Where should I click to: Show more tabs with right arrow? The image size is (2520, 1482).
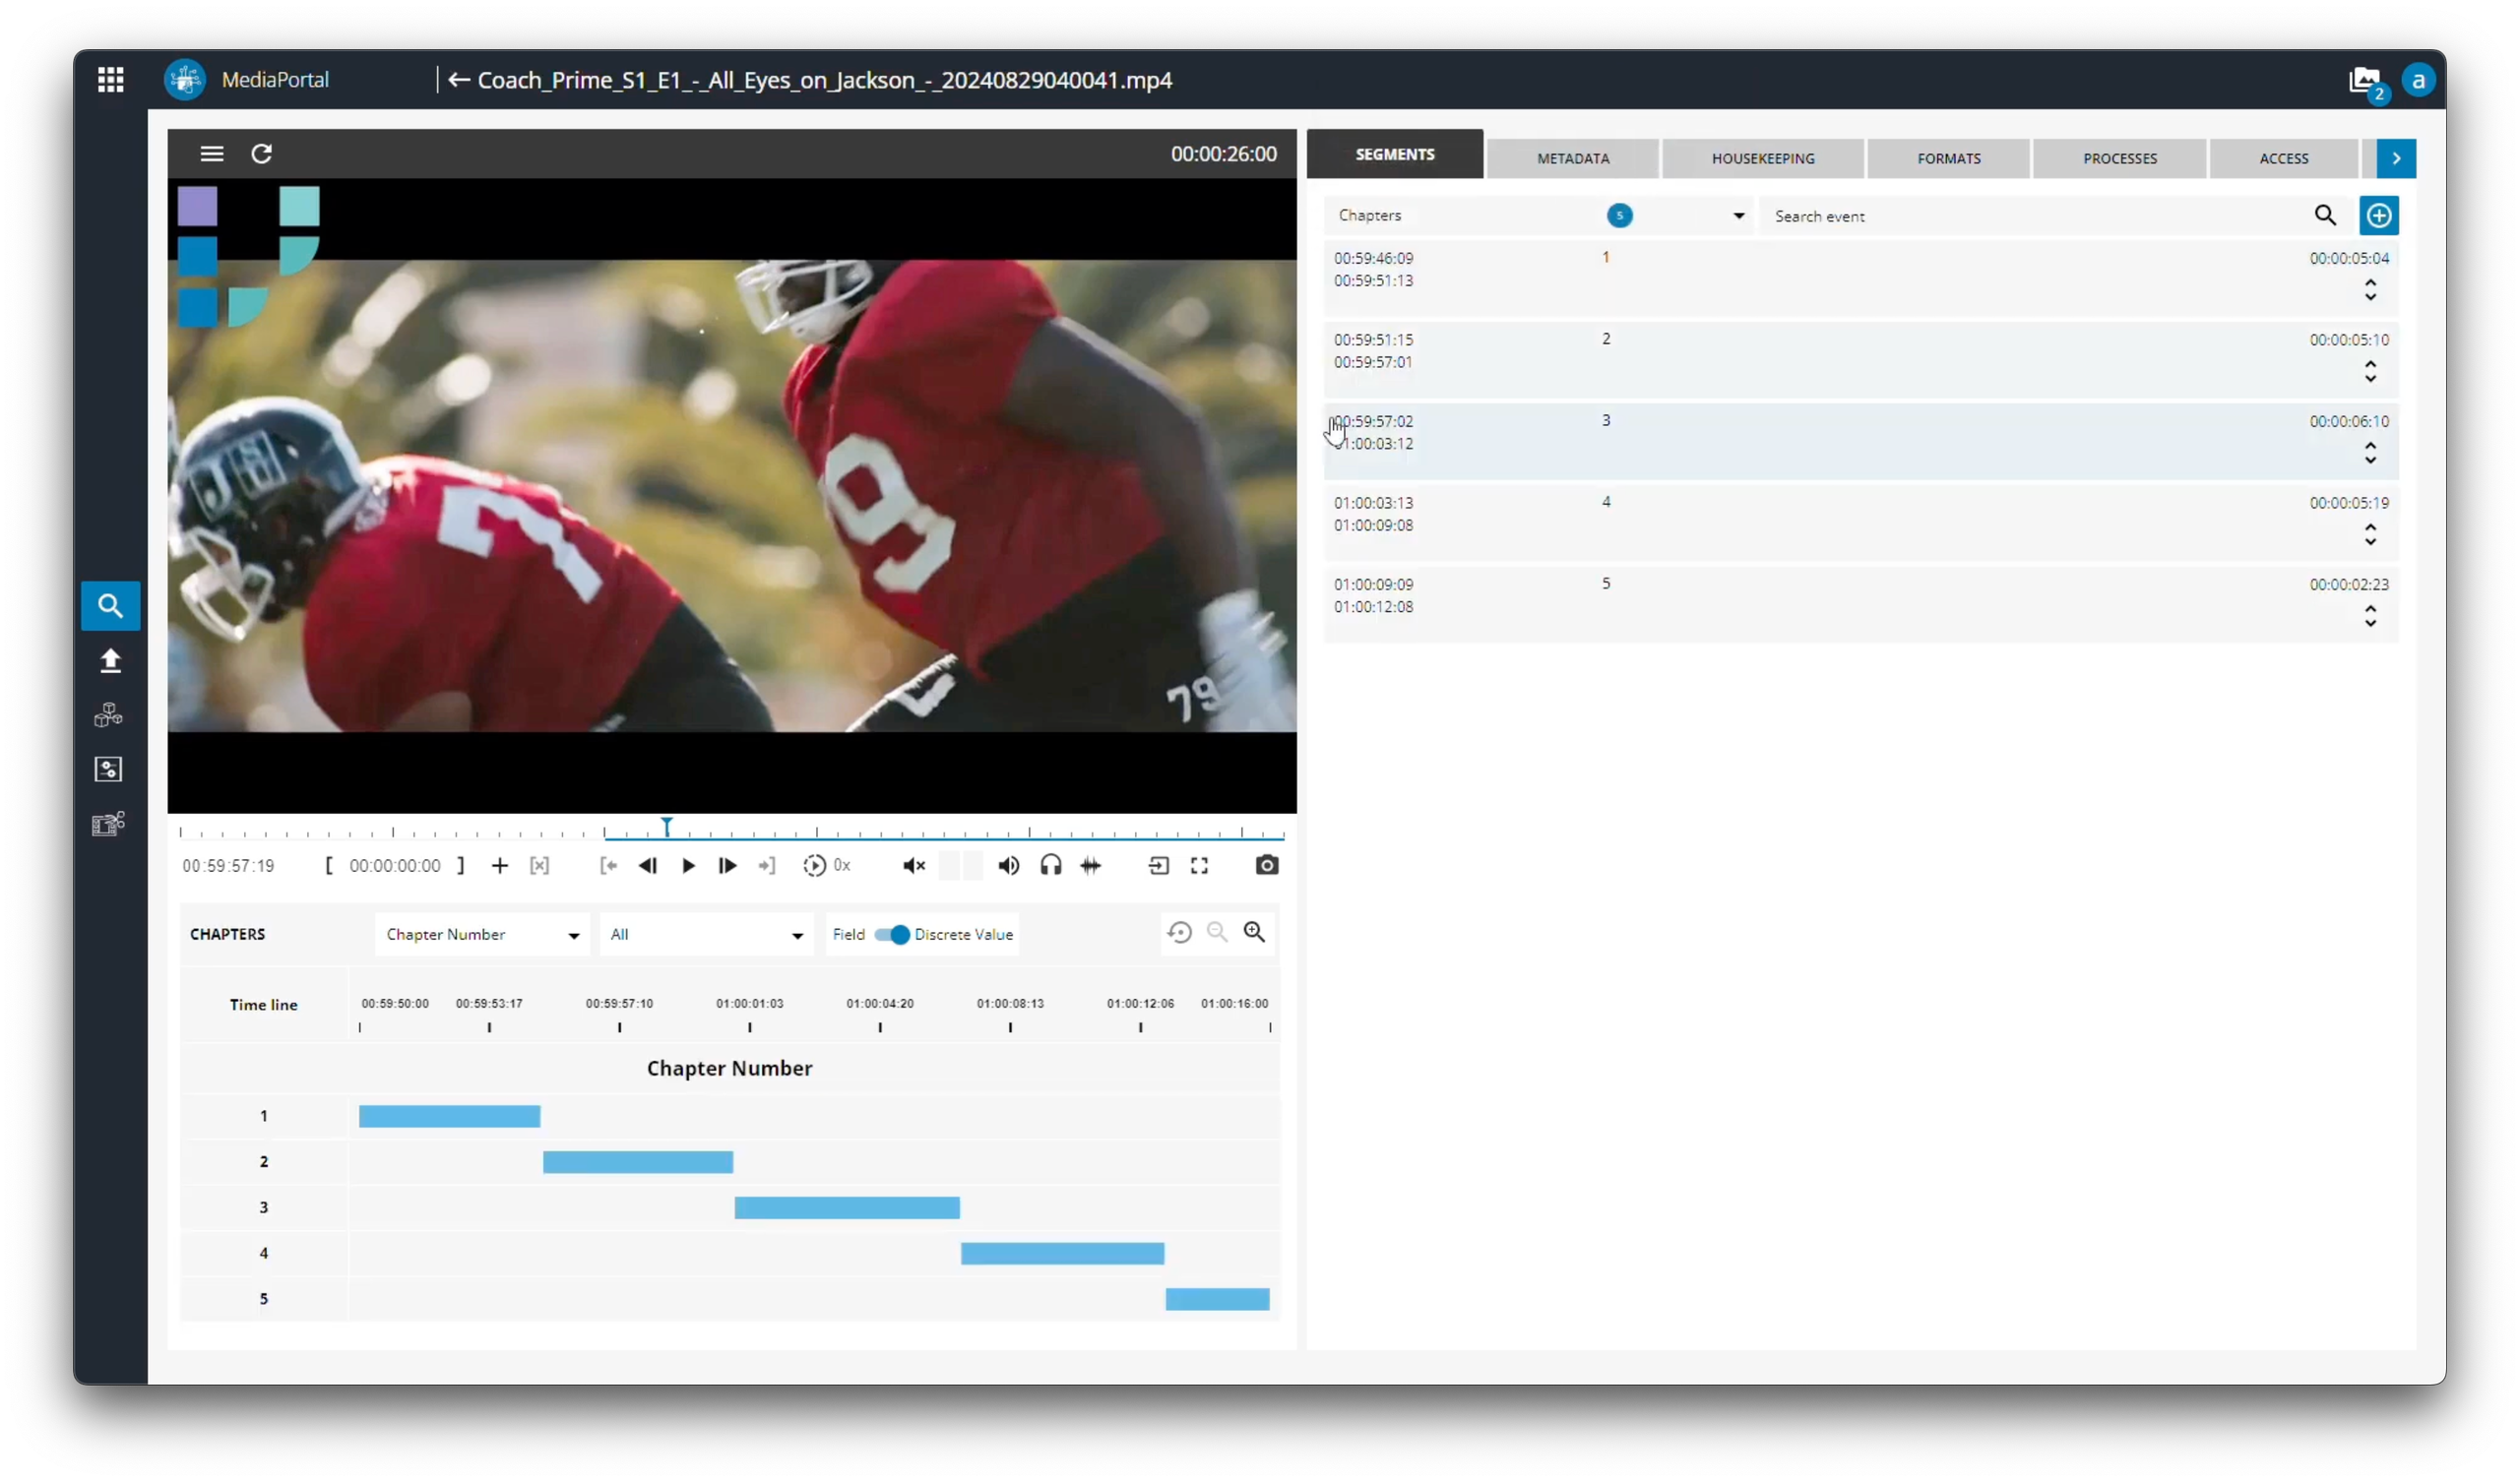click(2397, 158)
